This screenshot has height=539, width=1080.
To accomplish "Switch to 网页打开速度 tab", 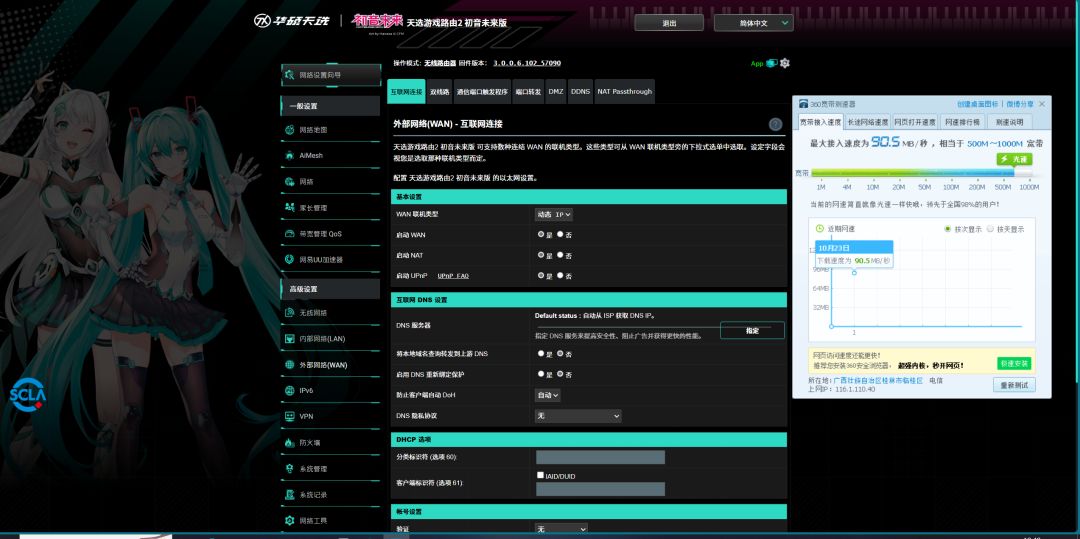I will (915, 122).
